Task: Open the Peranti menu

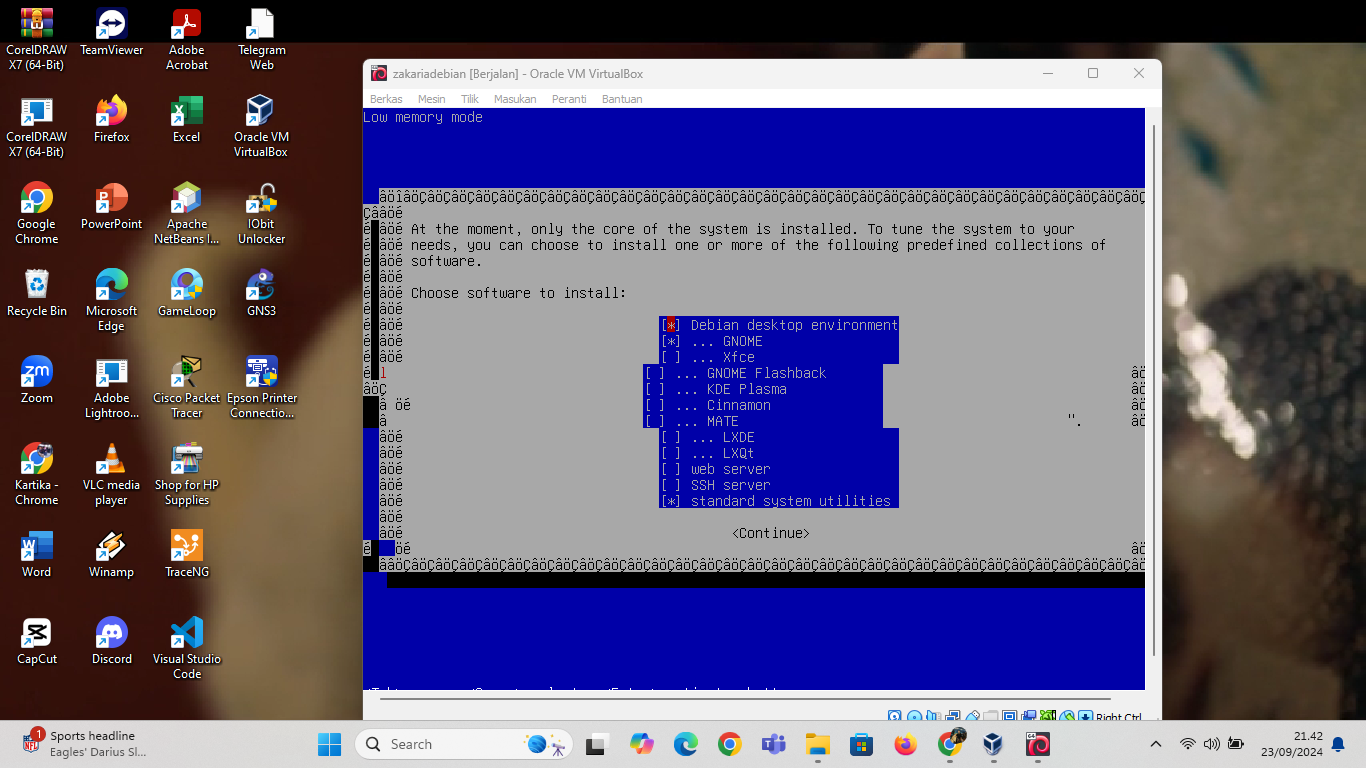Action: (569, 99)
